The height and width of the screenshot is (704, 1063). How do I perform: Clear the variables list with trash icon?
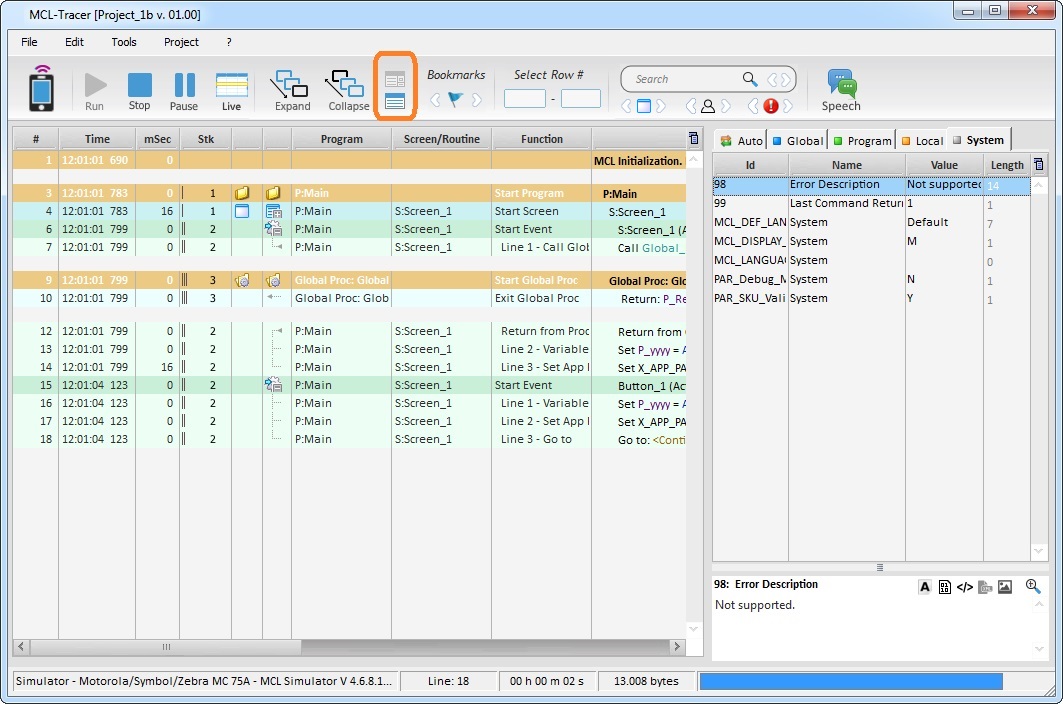point(1038,164)
